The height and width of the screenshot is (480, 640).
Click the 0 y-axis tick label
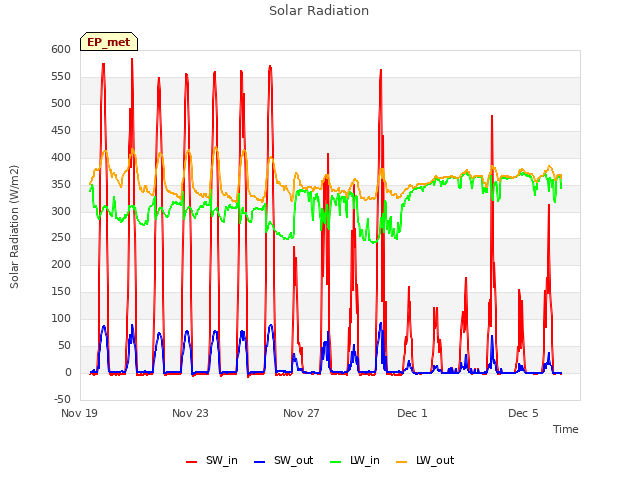pos(68,372)
